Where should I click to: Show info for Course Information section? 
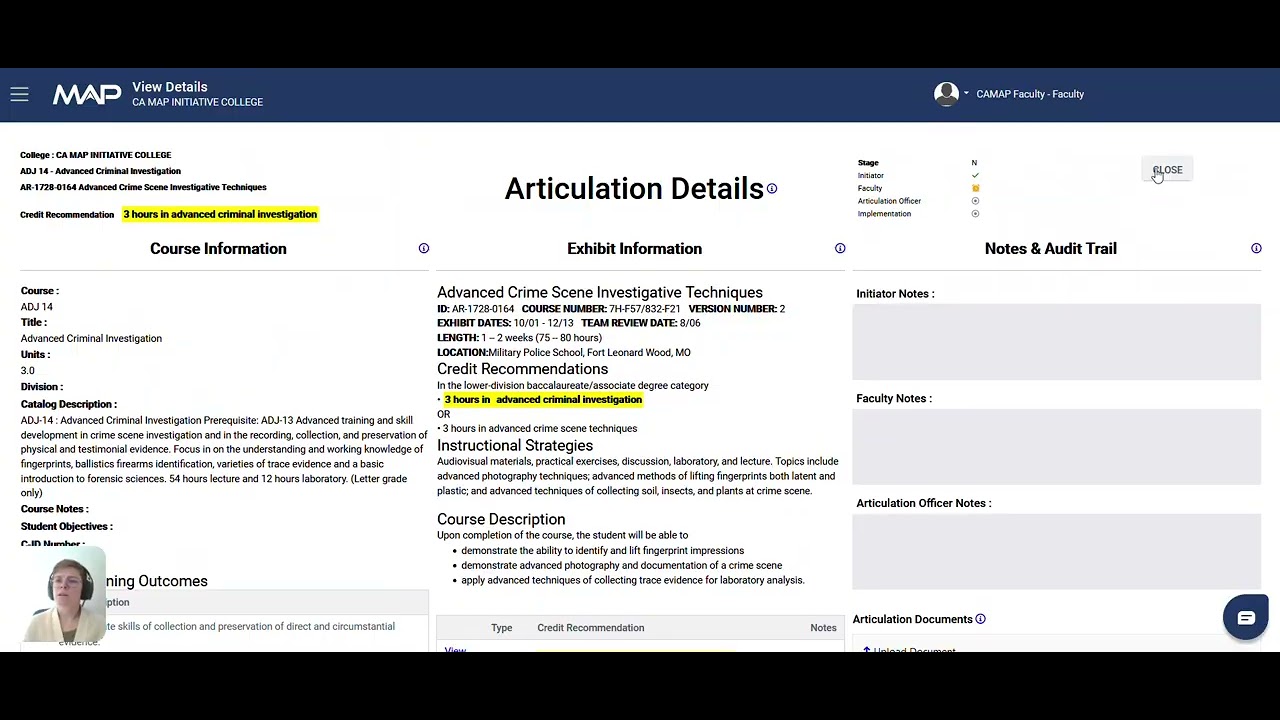(424, 248)
